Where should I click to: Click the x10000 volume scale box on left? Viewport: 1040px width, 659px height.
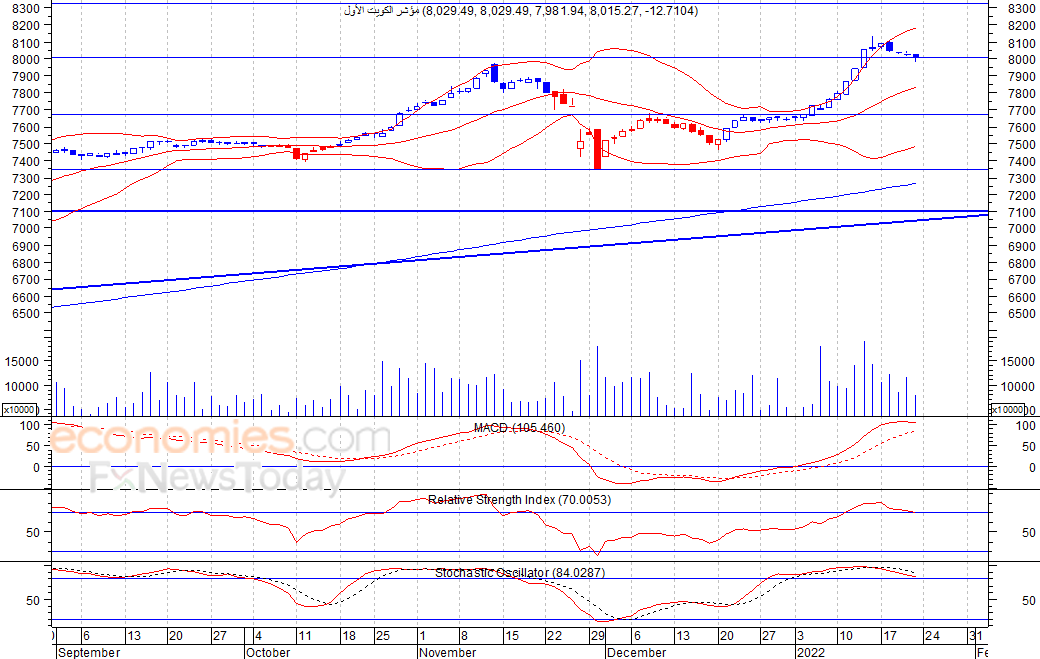[x=19, y=410]
